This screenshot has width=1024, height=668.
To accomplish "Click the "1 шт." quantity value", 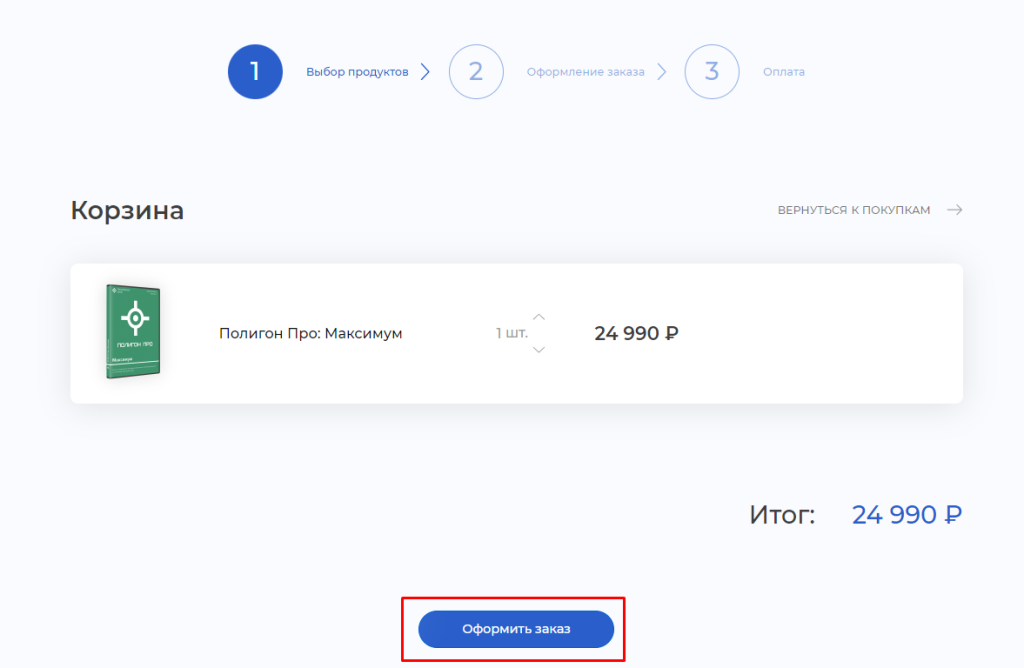I will pyautogui.click(x=511, y=333).
